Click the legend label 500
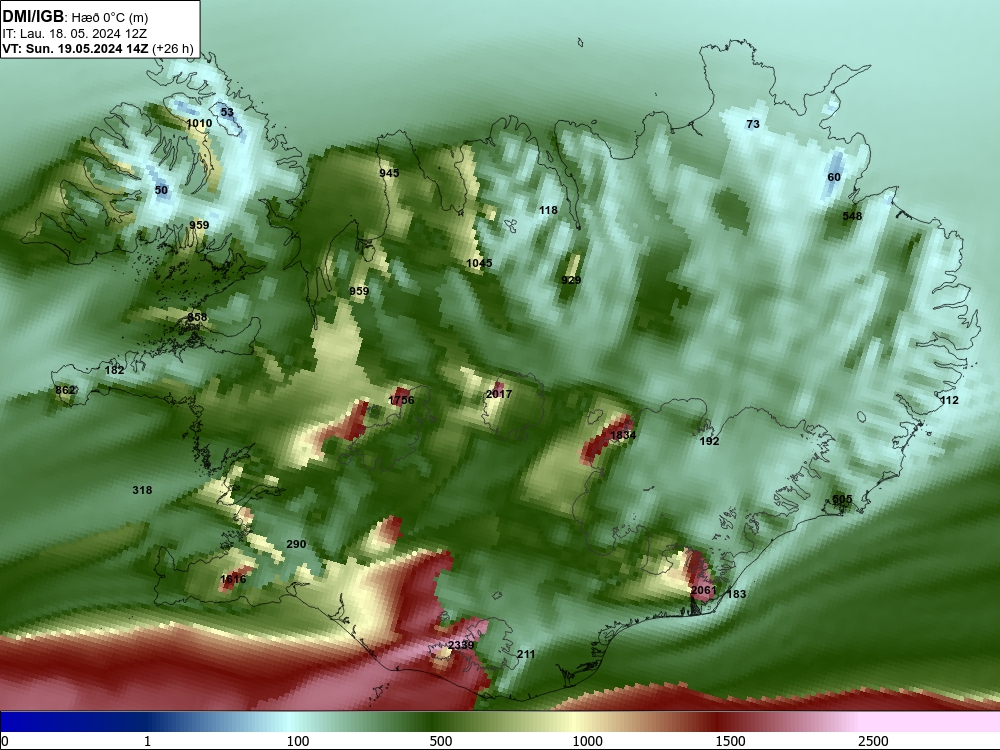Viewport: 1000px width, 750px height. (441, 741)
